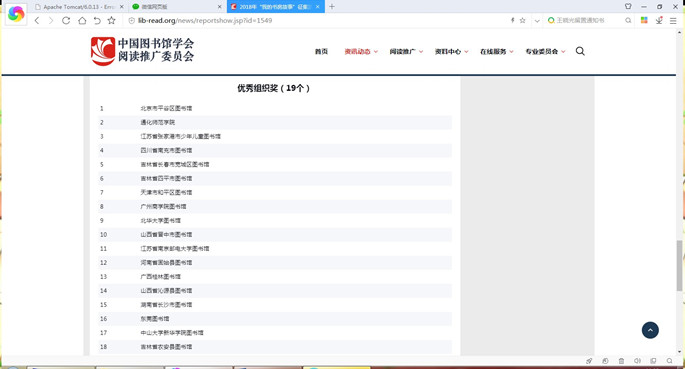685x369 pixels.
Task: Click the favorites star beside home icon
Action: click(112, 21)
